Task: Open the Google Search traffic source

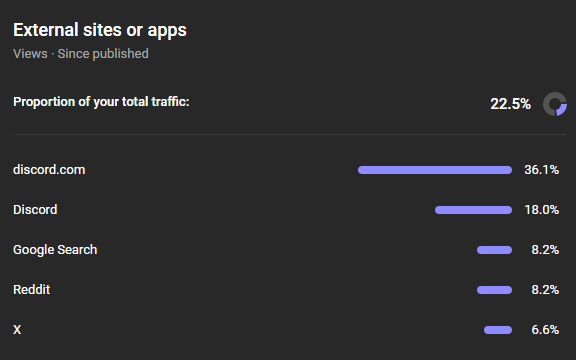Action: tap(55, 250)
